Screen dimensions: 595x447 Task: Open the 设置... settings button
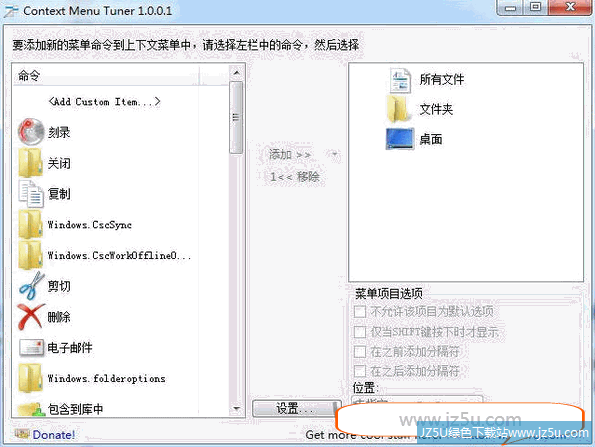(297, 409)
